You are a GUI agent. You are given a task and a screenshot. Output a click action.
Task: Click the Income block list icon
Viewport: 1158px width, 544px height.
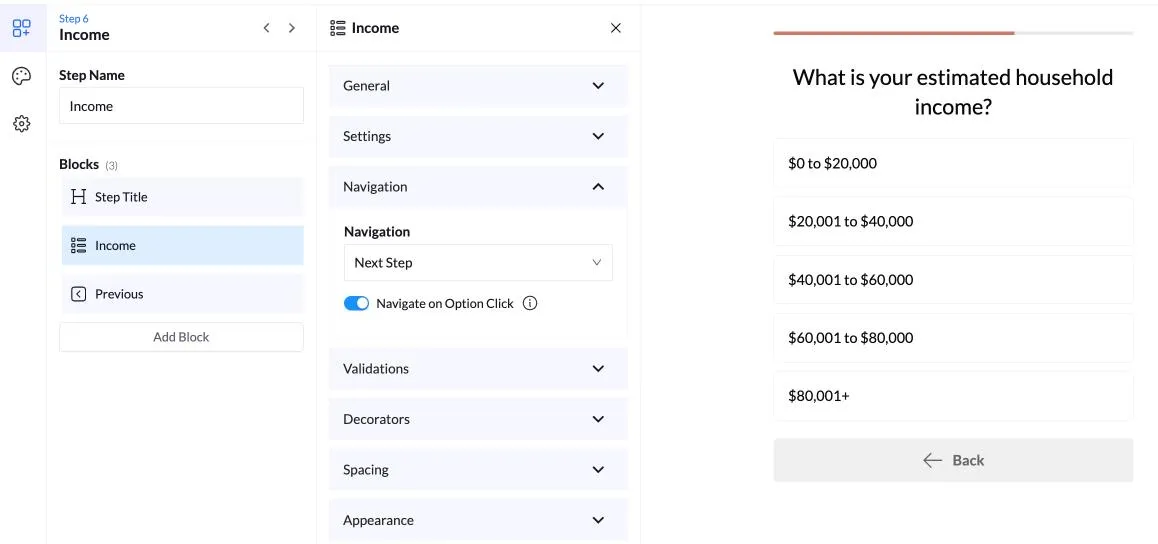click(x=78, y=246)
